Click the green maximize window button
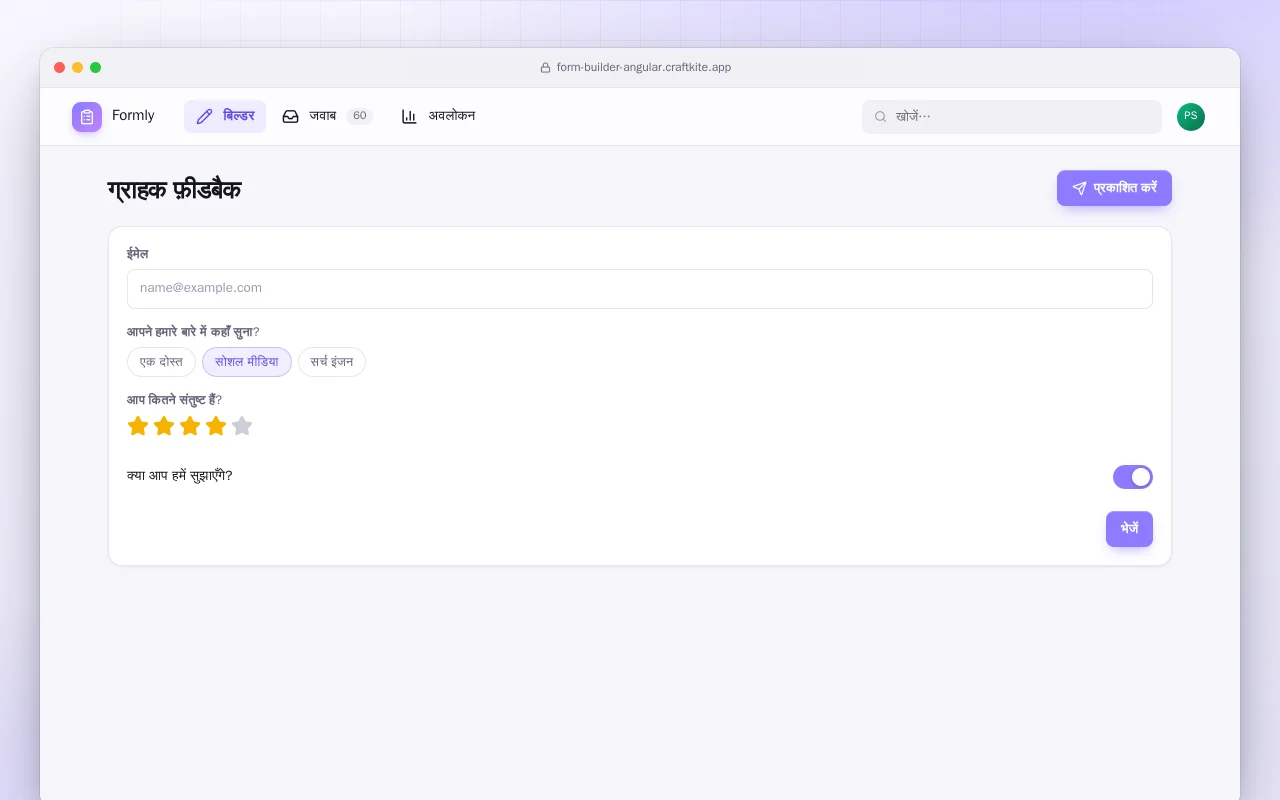Screen dimensions: 1280x800 tap(96, 68)
